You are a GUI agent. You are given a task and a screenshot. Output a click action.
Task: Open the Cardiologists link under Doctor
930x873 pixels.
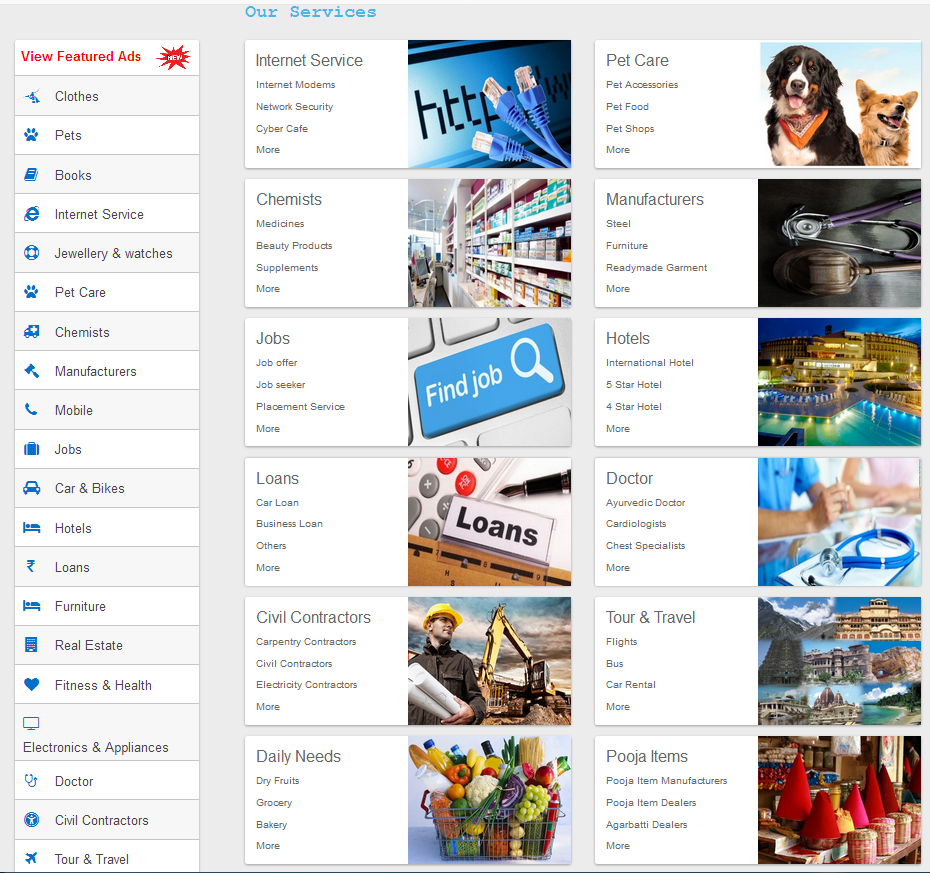pyautogui.click(x=635, y=524)
